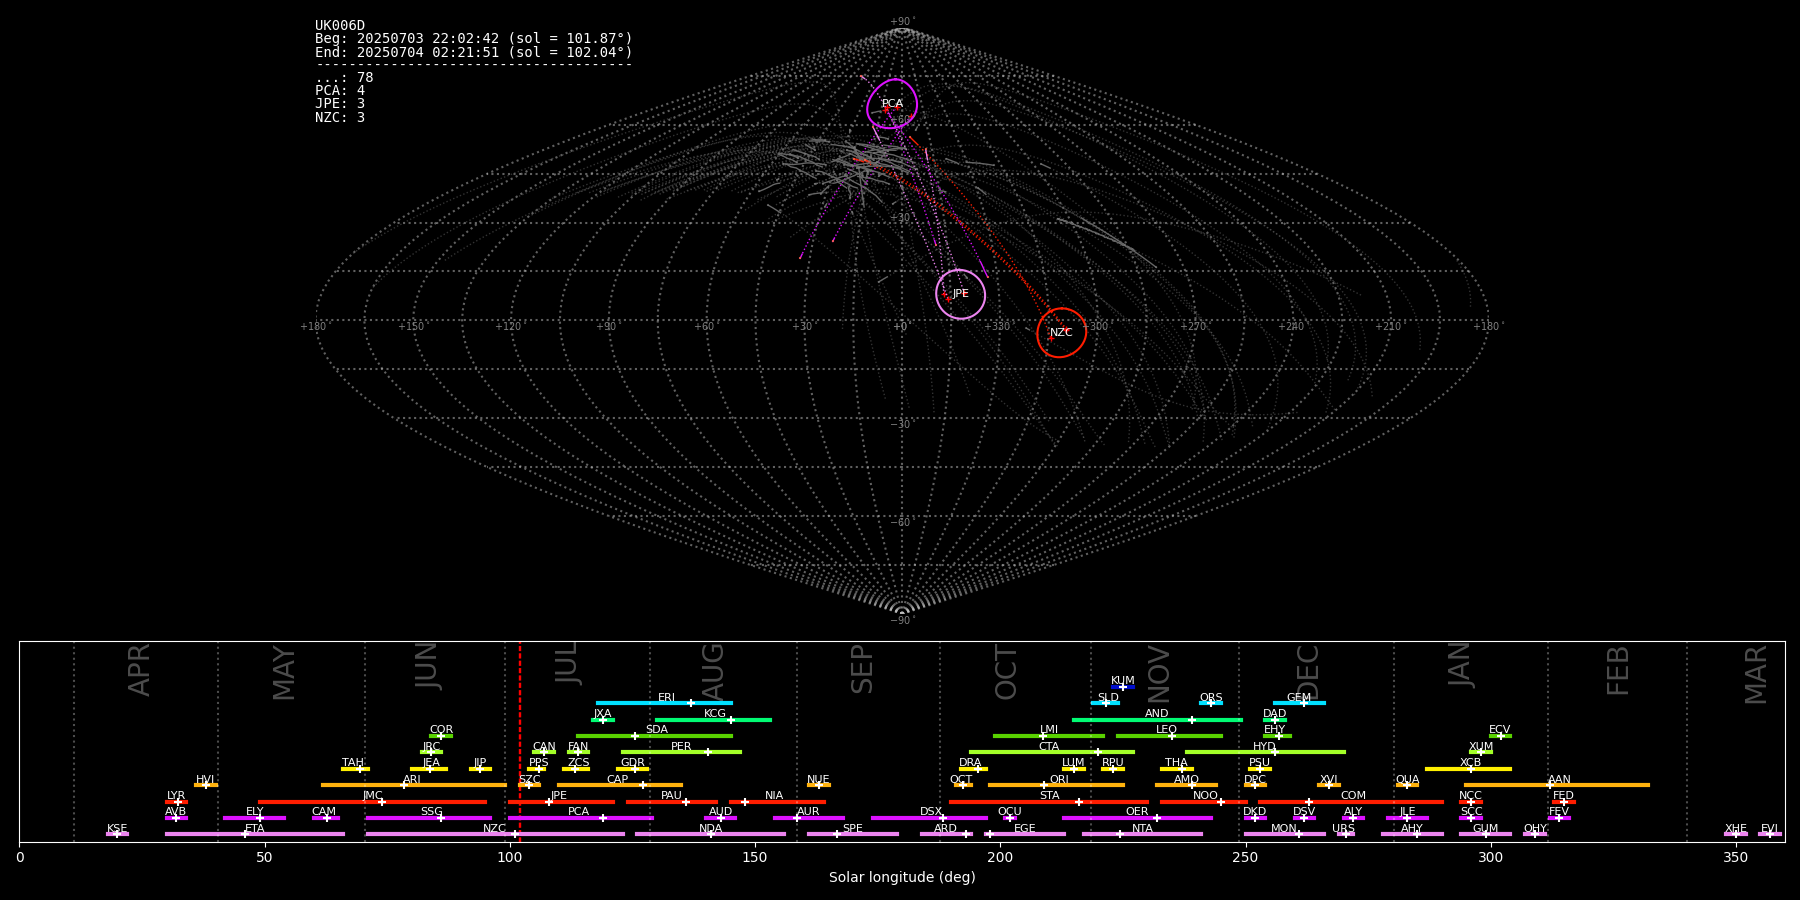Click the red NZC radiant circle on sky map
This screenshot has height=900, width=1800.
click(1061, 332)
